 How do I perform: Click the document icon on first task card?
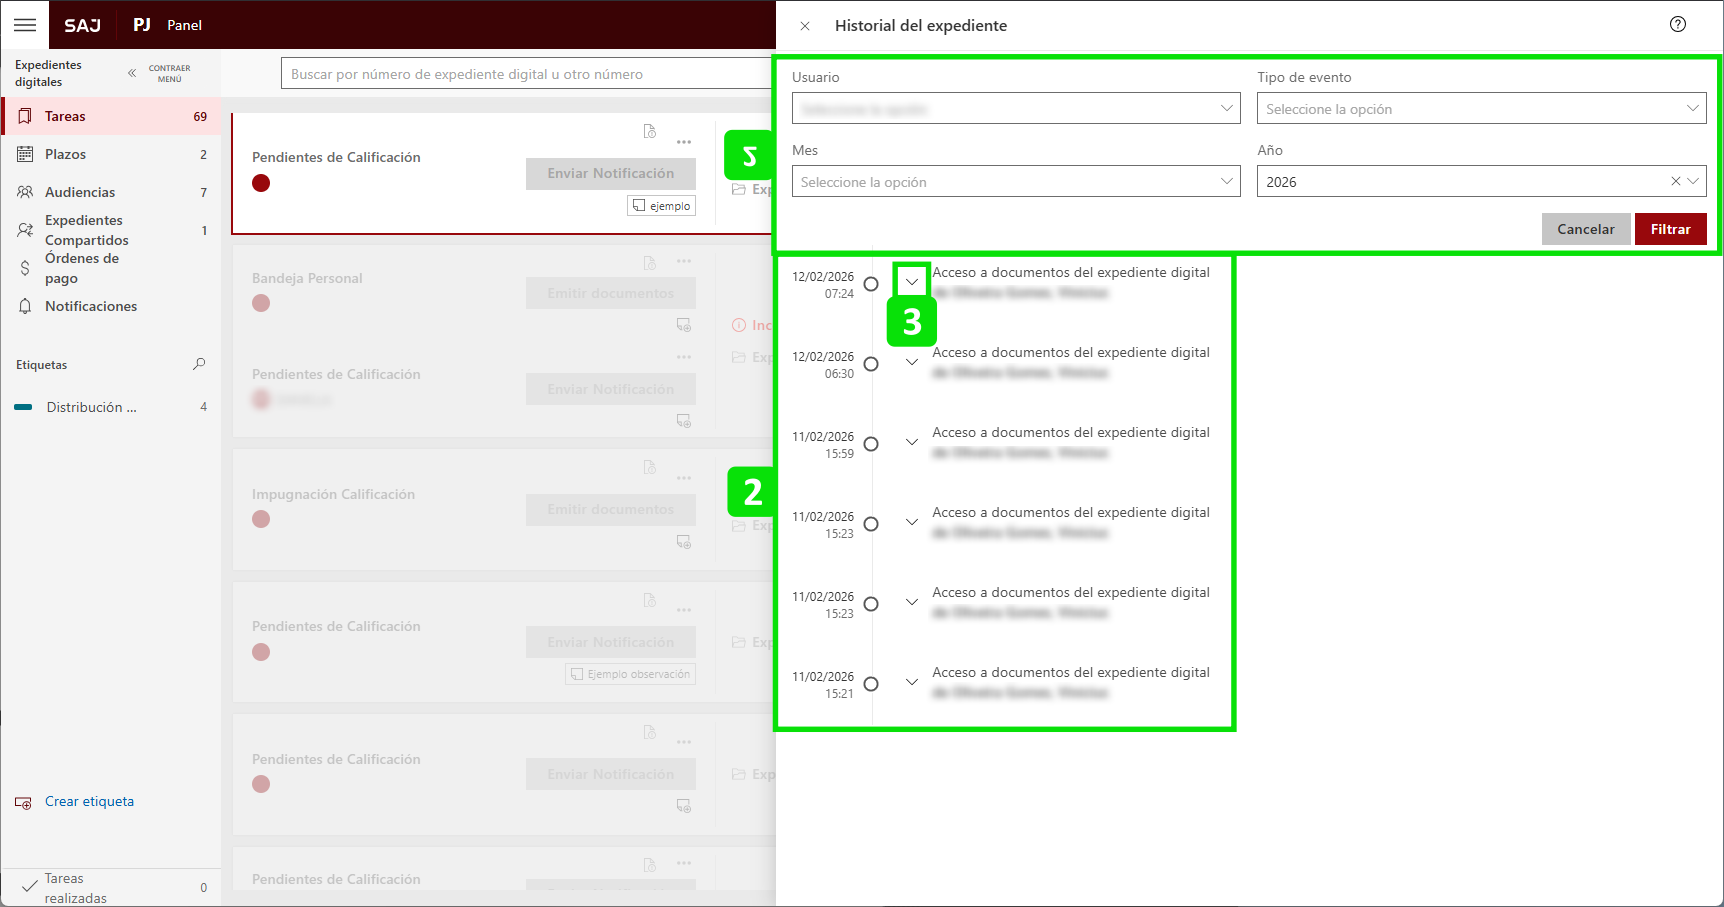coord(650,132)
